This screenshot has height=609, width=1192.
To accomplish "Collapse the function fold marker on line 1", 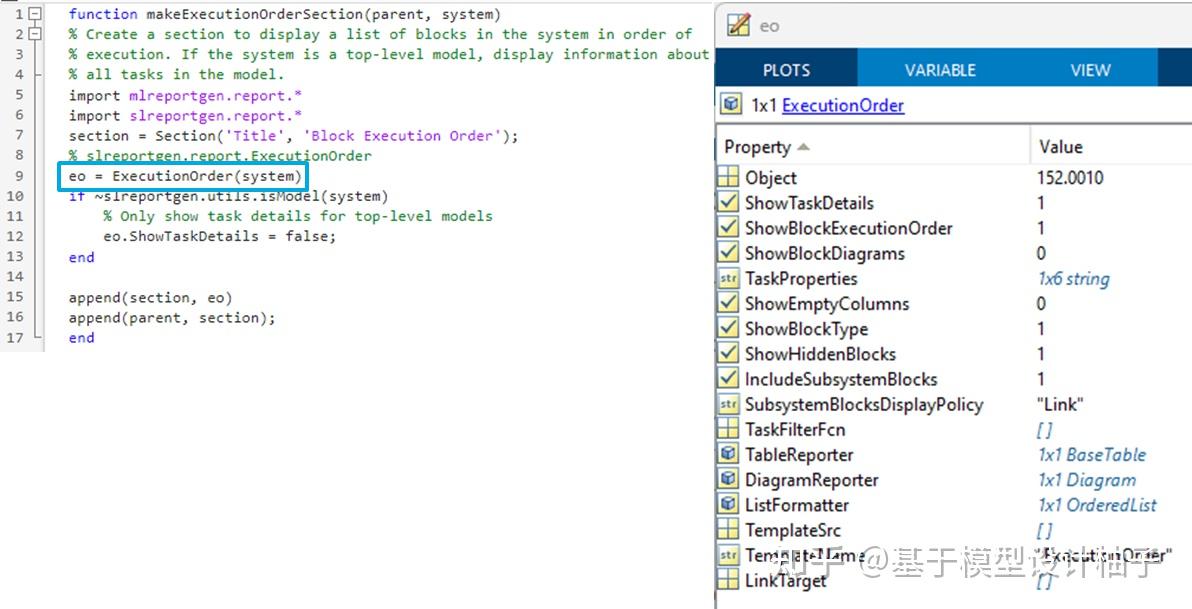I will 35,14.
